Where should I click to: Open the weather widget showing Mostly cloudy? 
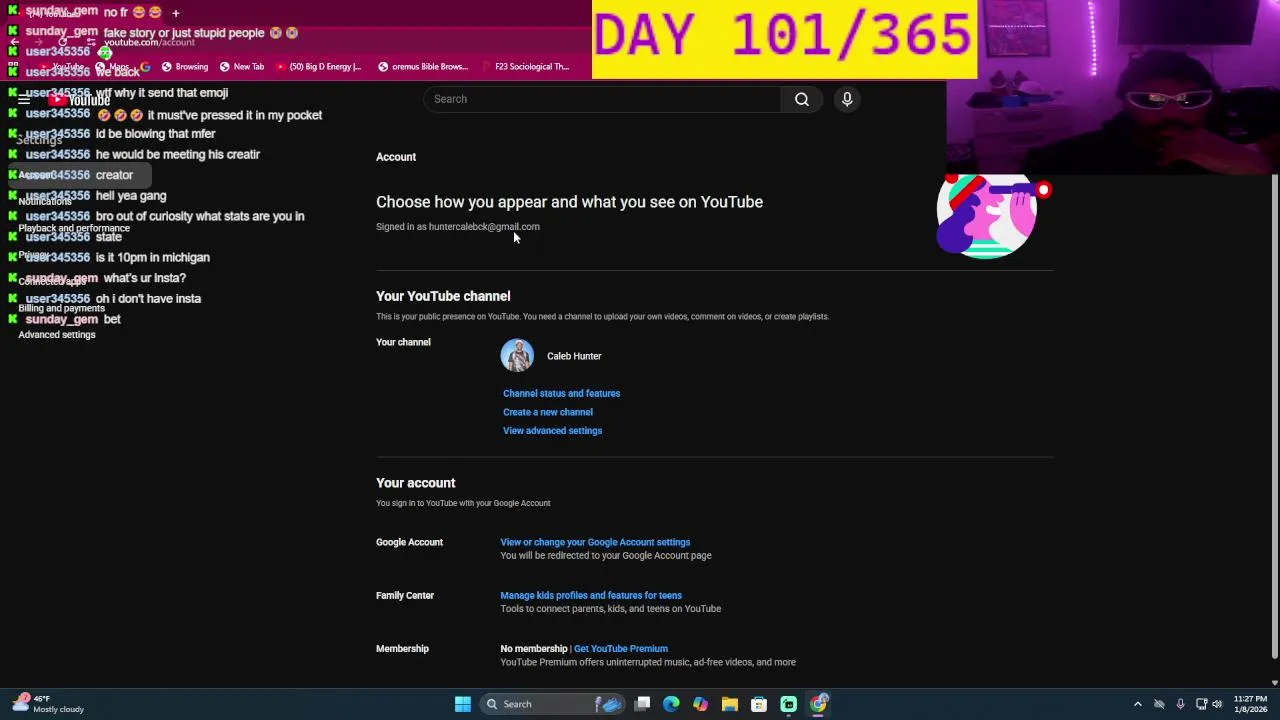click(x=48, y=704)
